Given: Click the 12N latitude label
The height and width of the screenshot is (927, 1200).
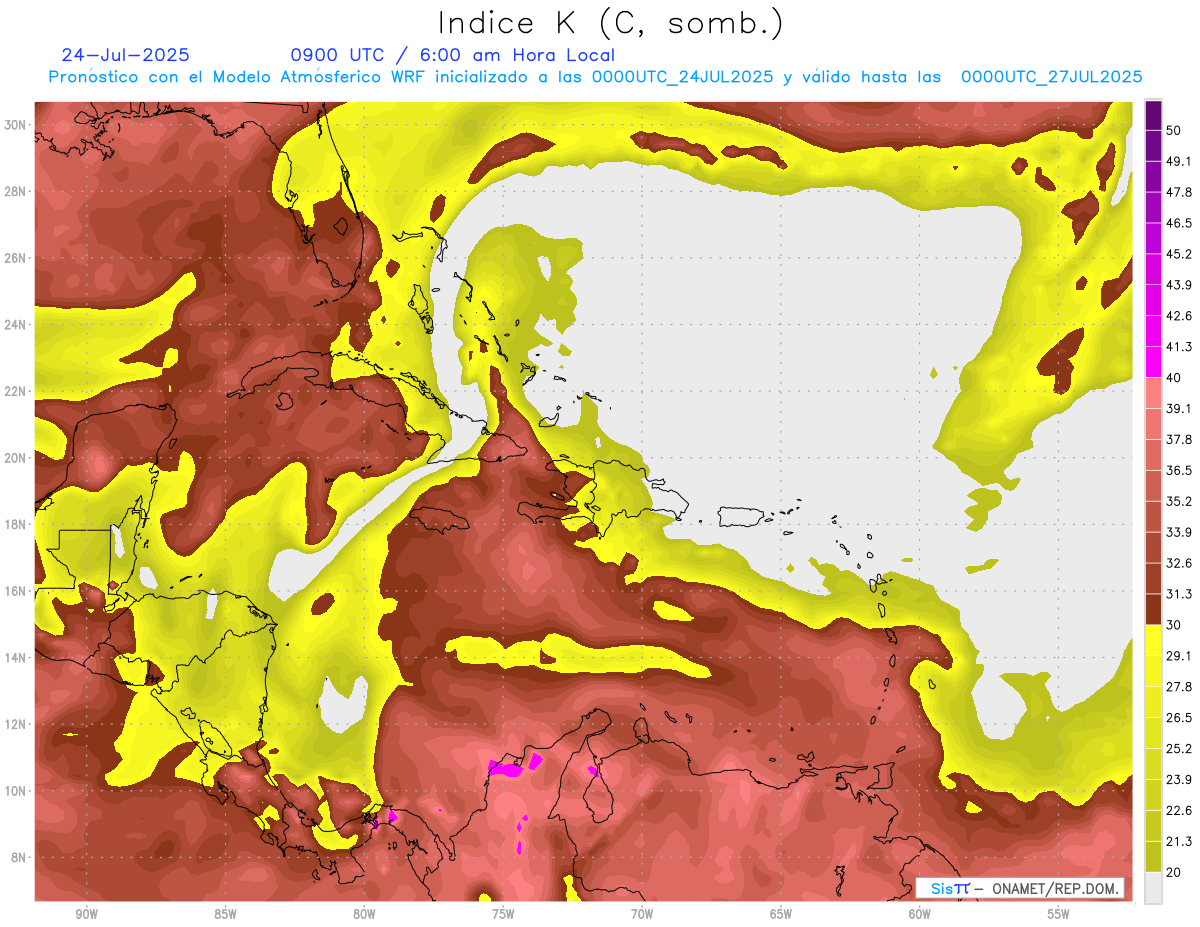Looking at the screenshot, I should (15, 724).
